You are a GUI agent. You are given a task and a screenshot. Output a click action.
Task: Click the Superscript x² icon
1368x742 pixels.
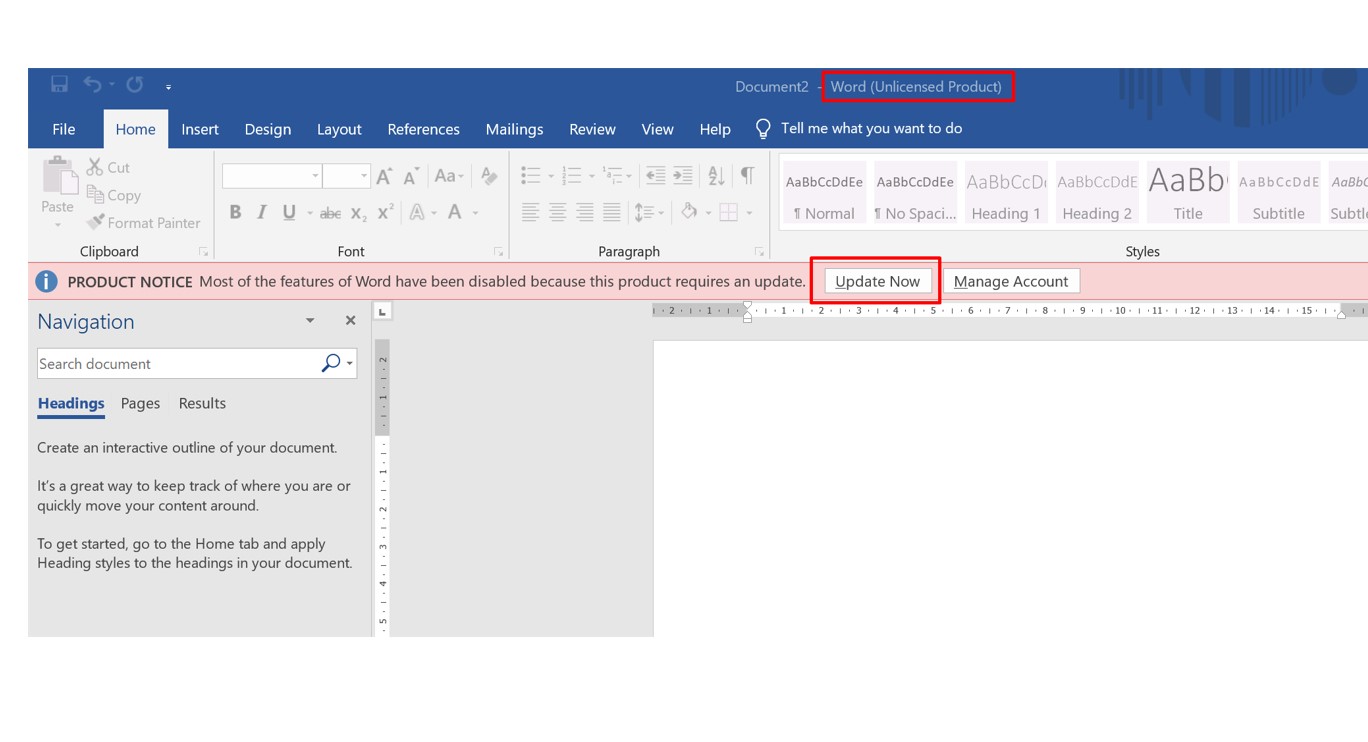click(x=385, y=212)
